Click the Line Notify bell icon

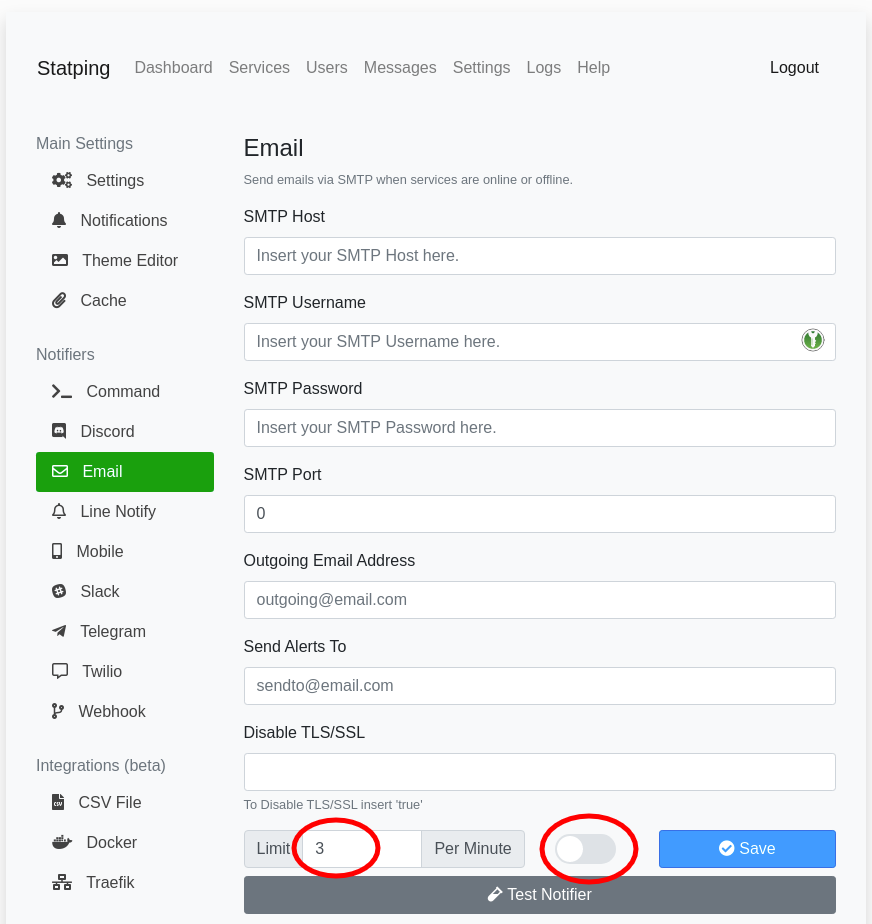pos(59,512)
